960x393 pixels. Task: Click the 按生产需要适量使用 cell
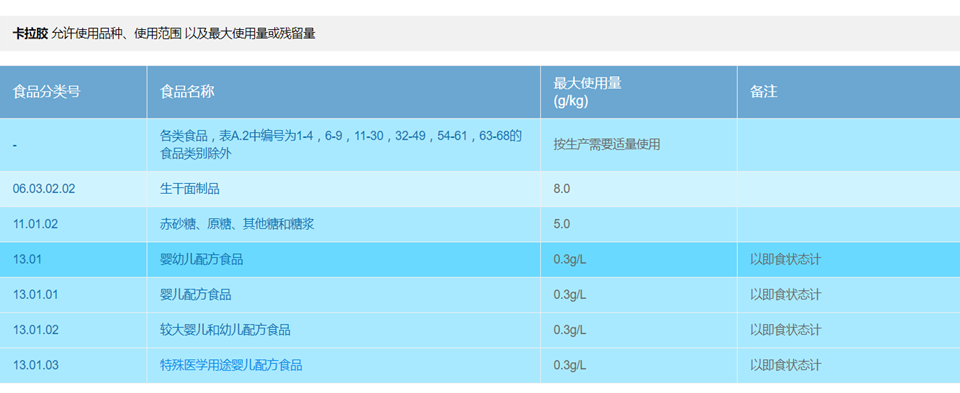pyautogui.click(x=607, y=144)
